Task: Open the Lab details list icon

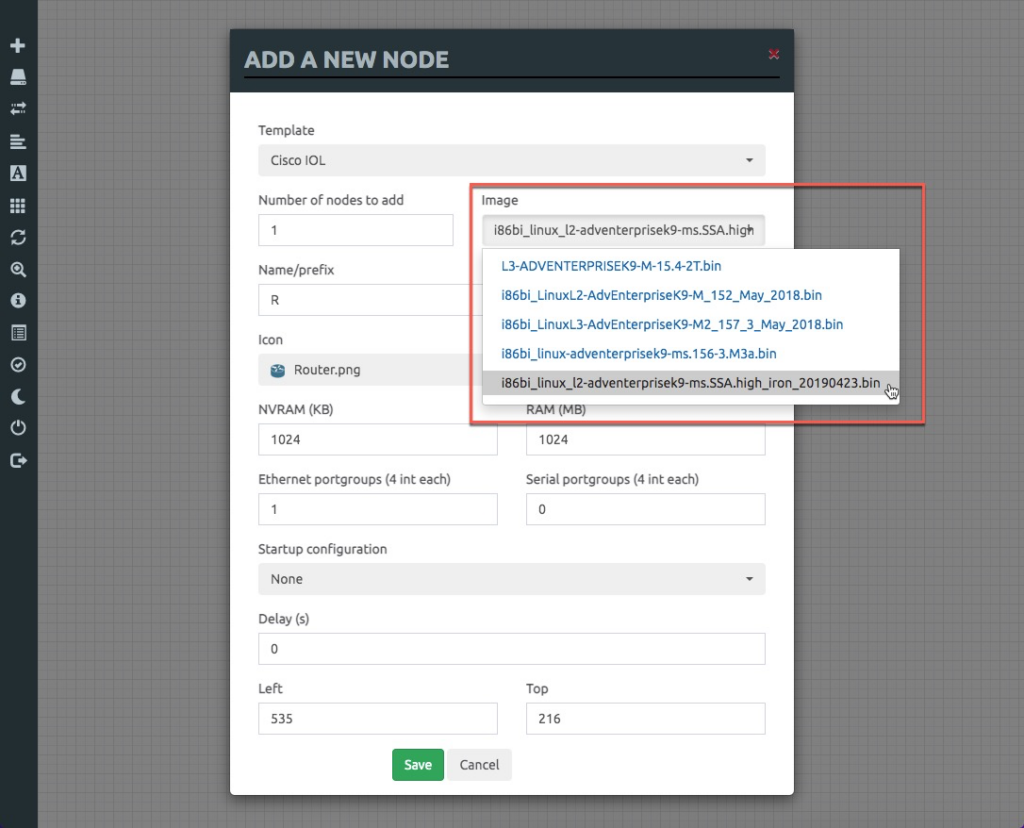Action: (18, 333)
